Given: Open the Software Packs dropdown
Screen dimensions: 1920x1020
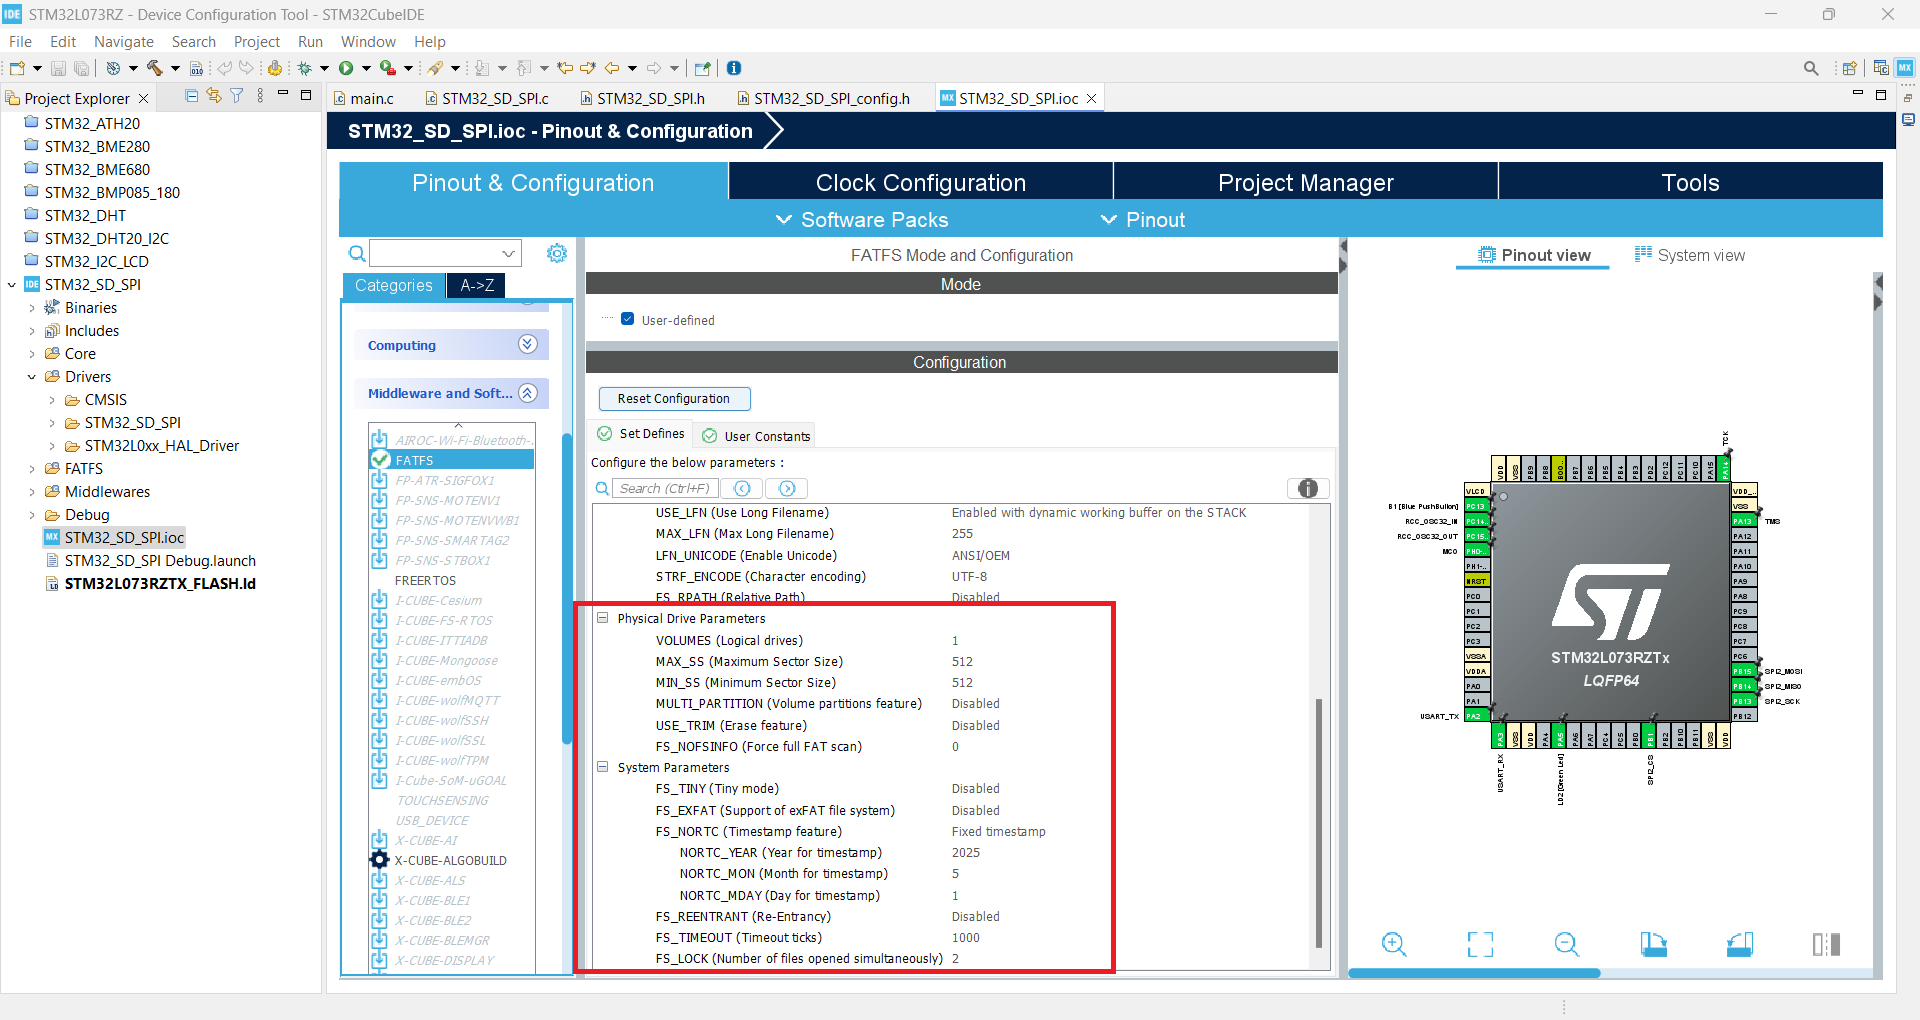Looking at the screenshot, I should click(862, 220).
